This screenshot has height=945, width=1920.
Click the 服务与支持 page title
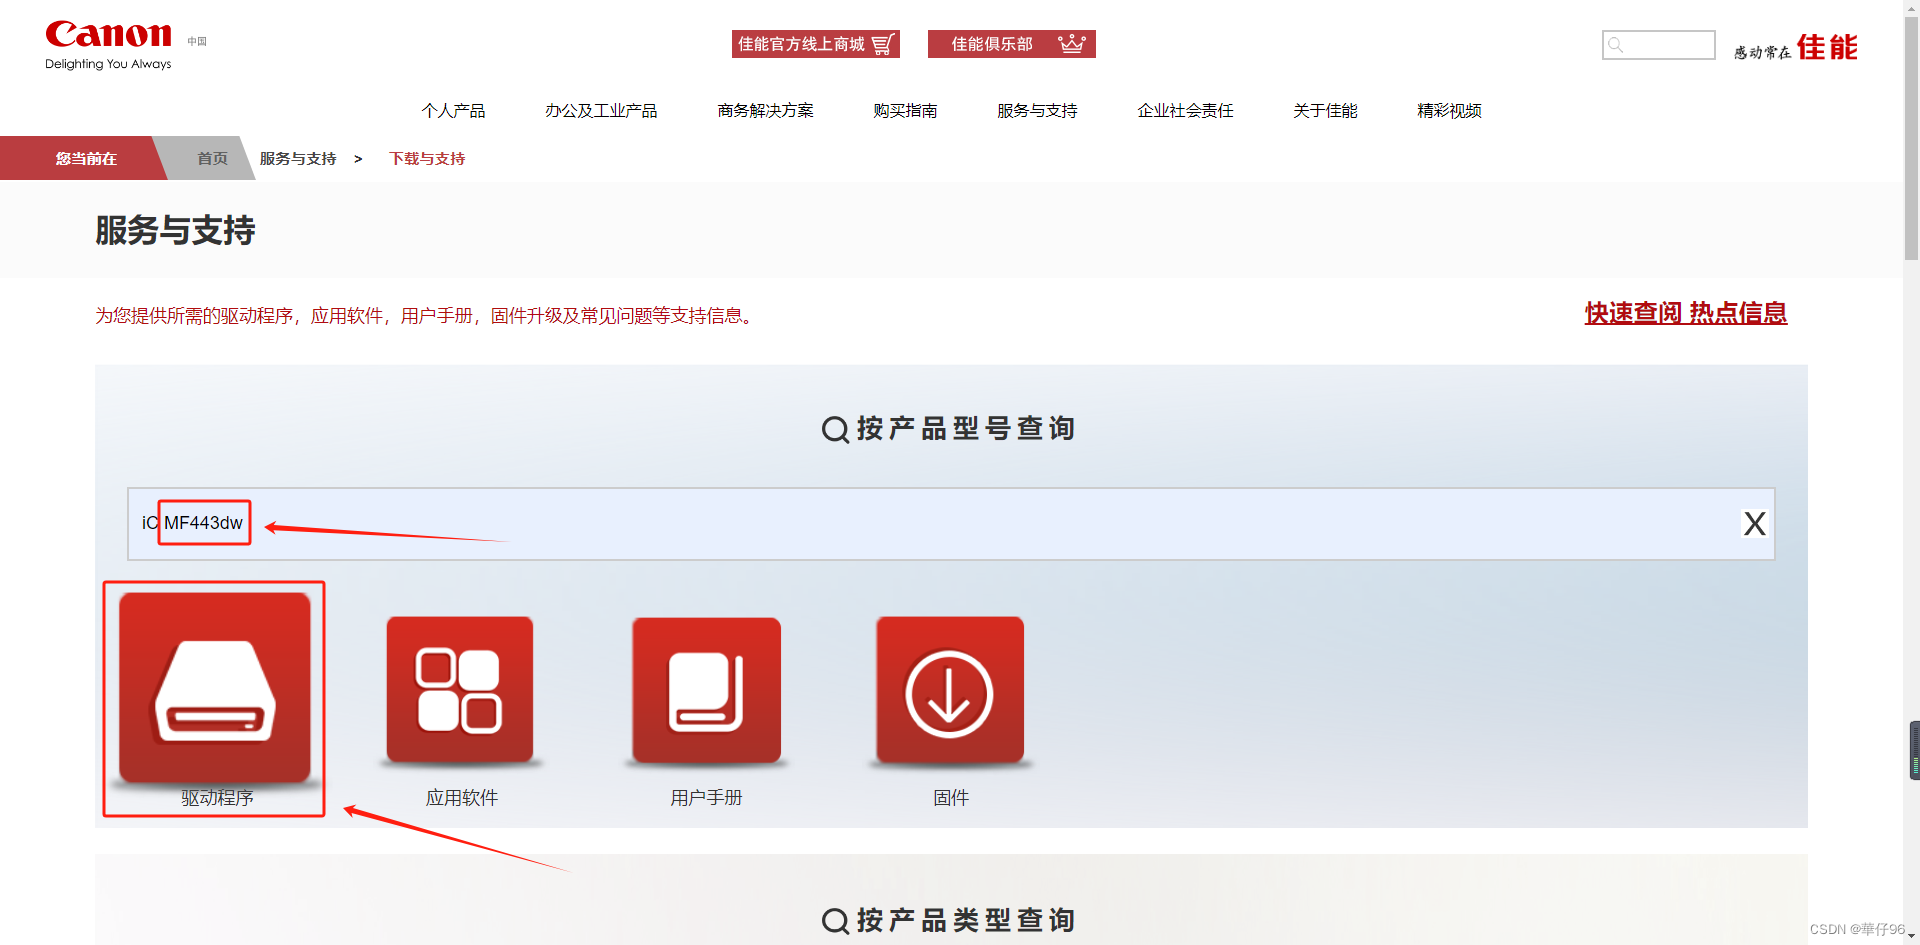[175, 231]
